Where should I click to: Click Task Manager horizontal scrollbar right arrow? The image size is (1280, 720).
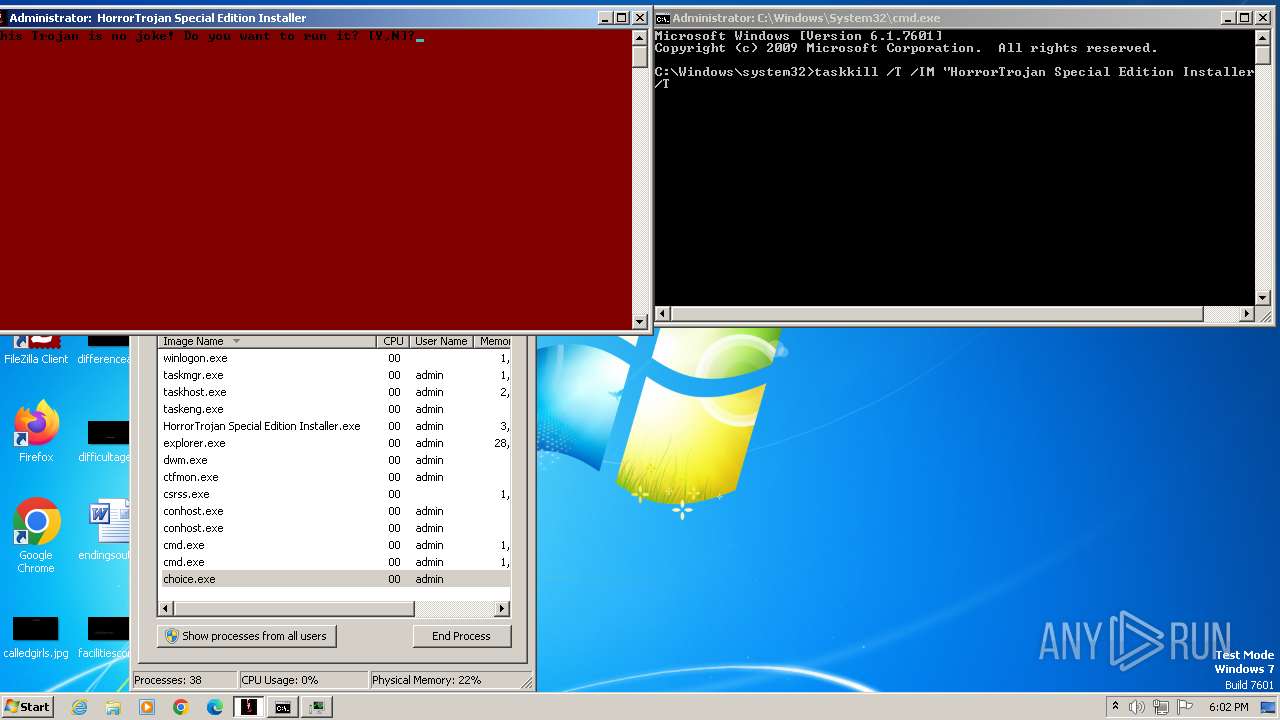[502, 609]
